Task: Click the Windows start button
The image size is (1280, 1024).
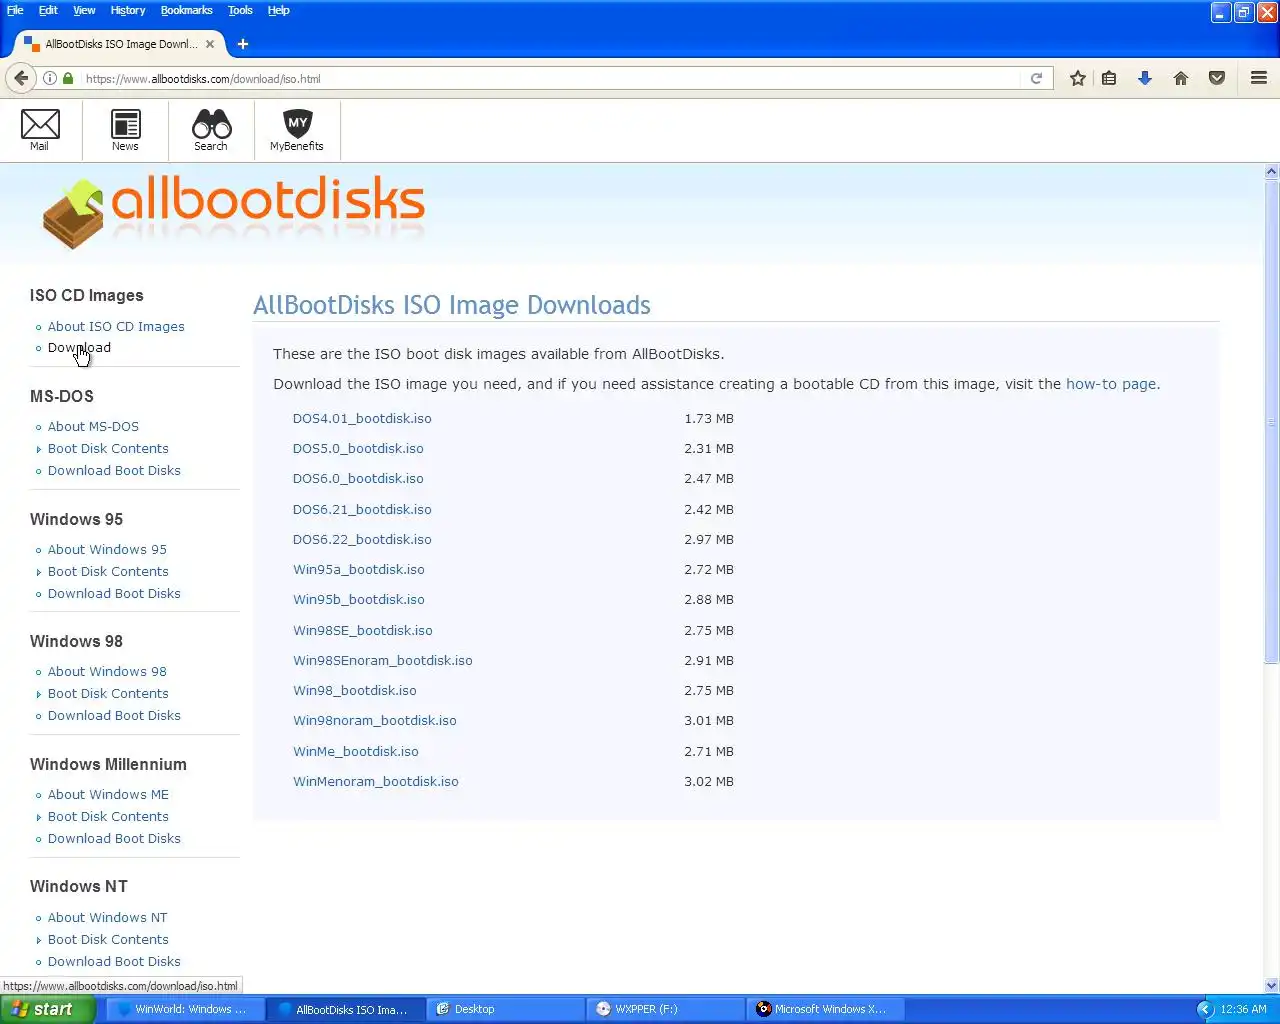Action: tap(47, 1009)
